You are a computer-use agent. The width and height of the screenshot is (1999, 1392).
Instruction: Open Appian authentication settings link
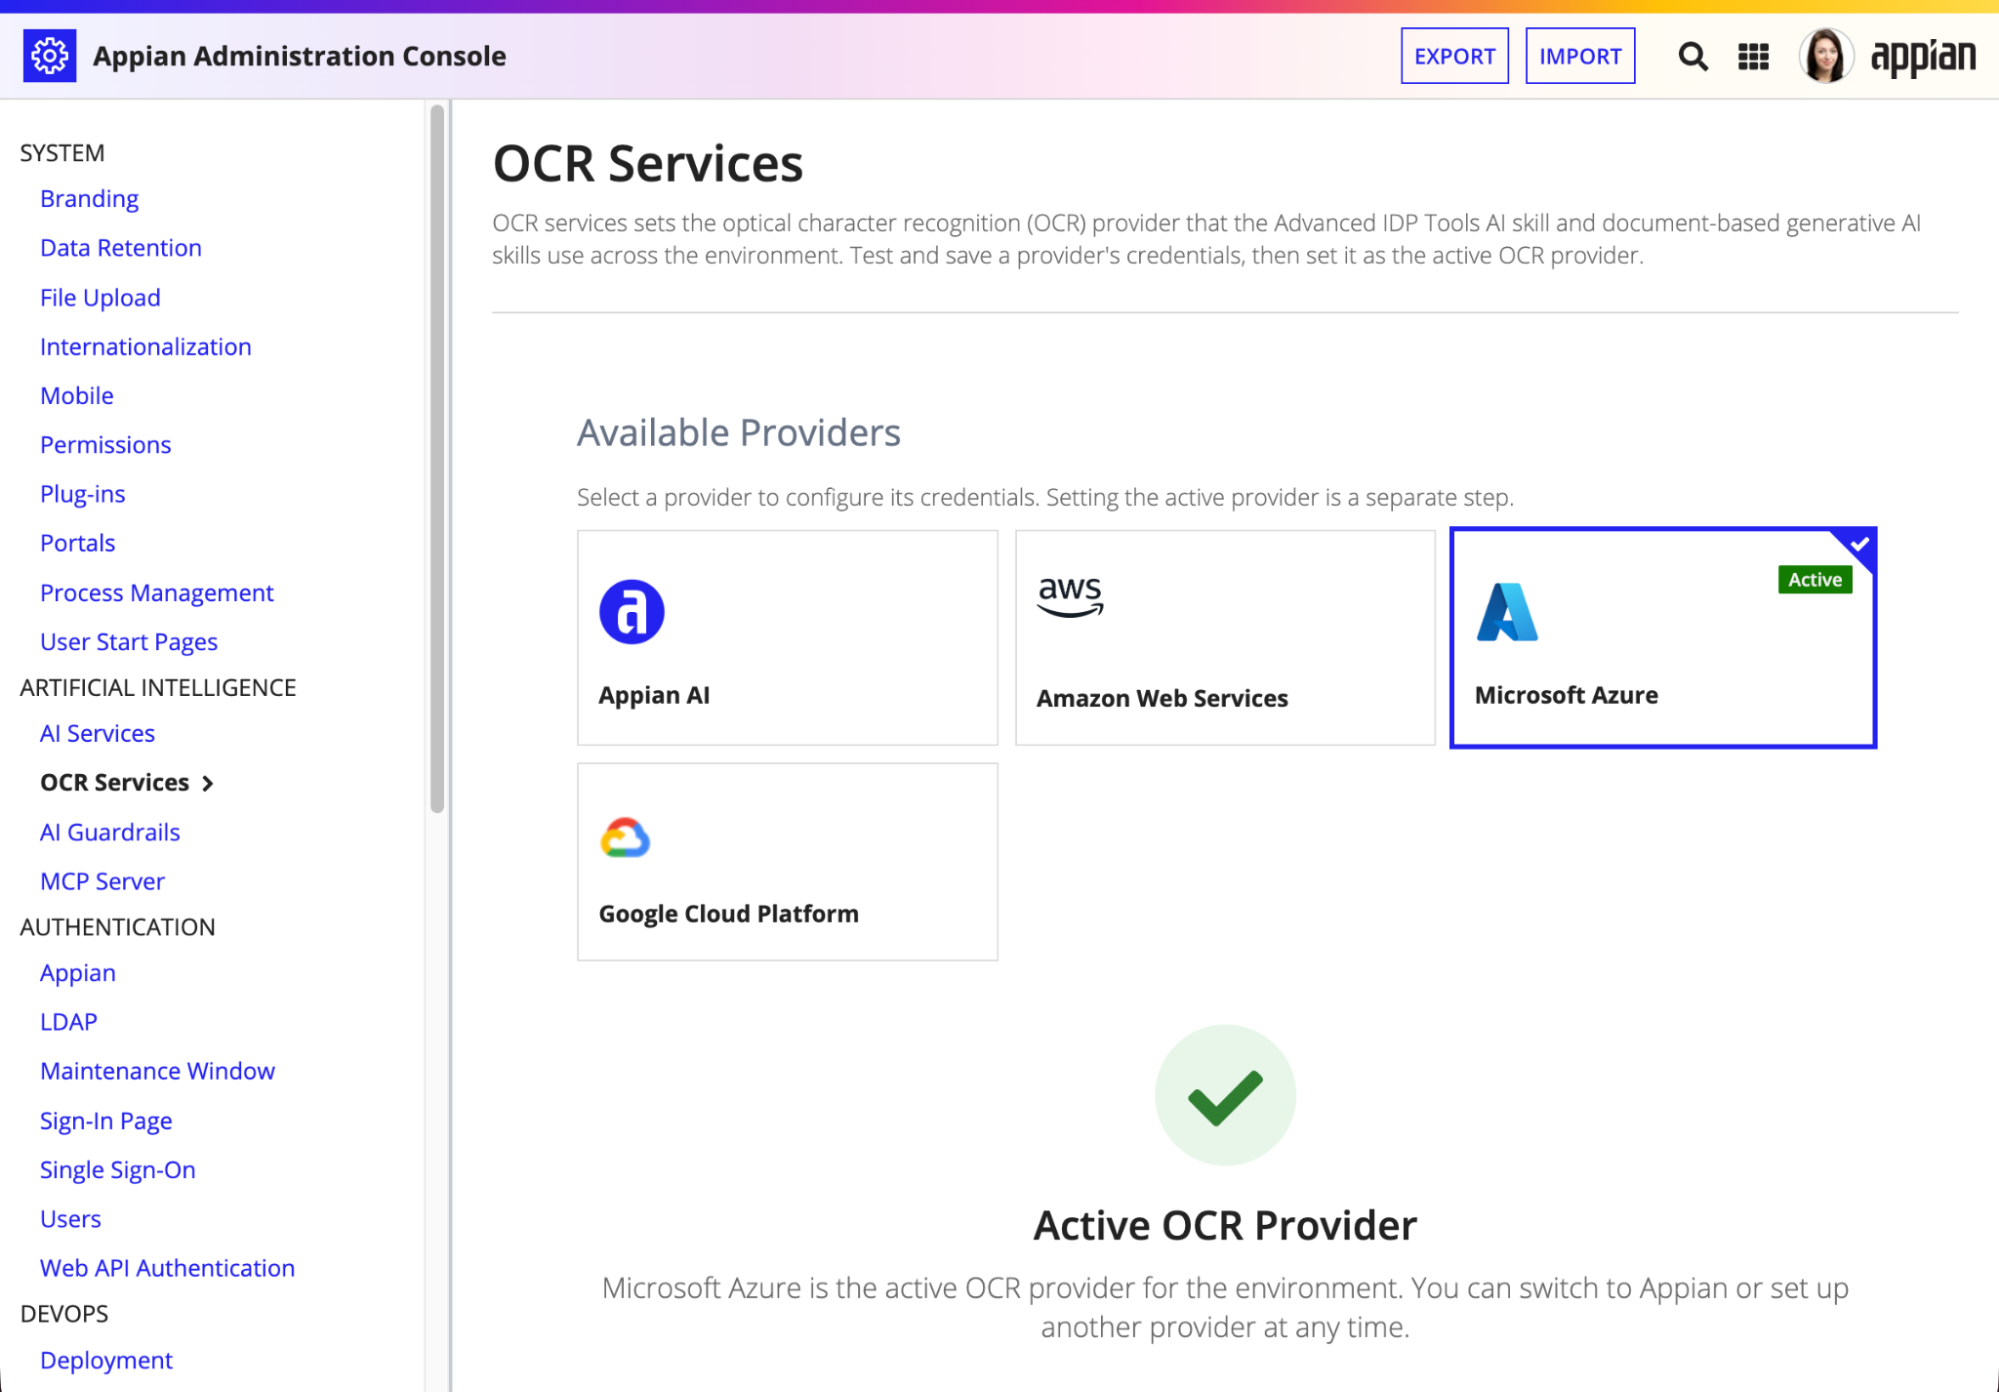[x=78, y=973]
